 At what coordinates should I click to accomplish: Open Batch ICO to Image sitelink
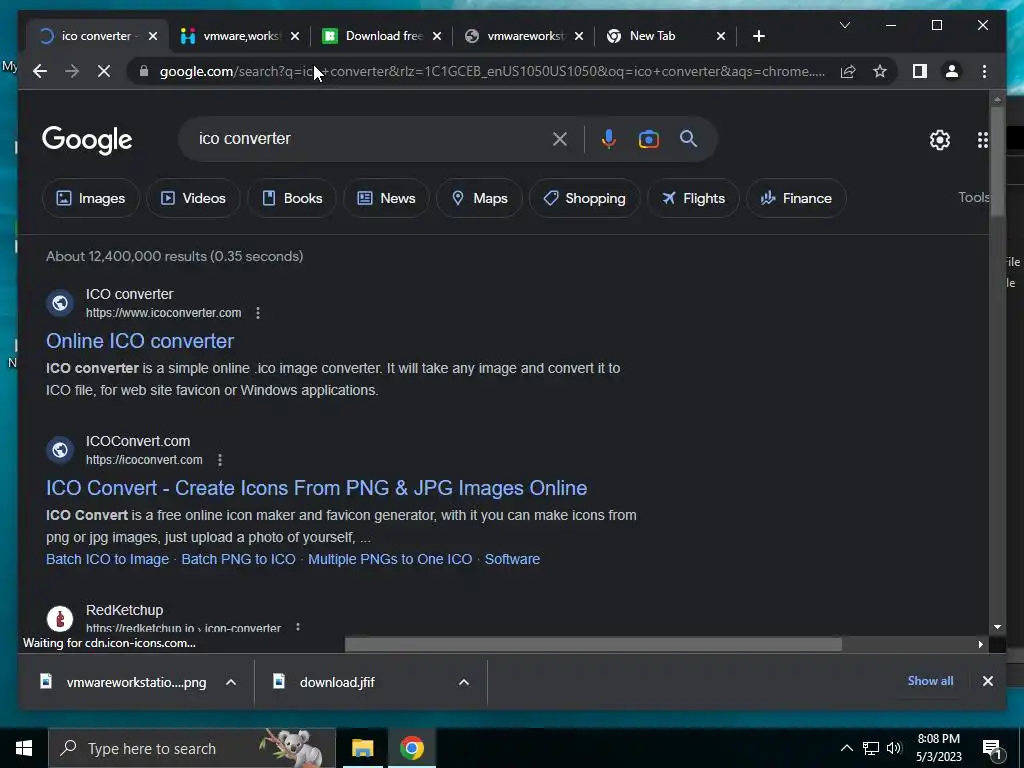(107, 559)
